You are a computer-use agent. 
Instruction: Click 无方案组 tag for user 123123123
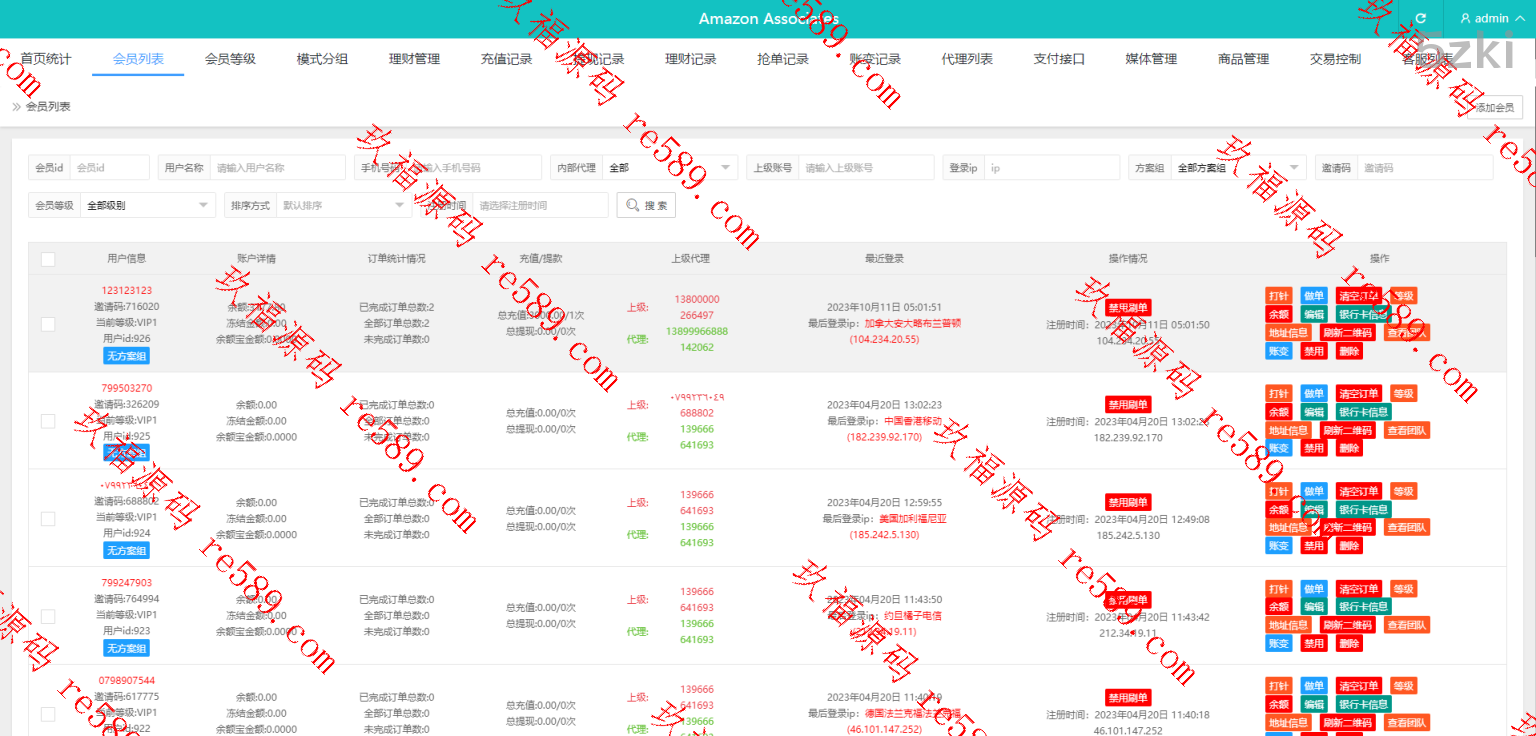(126, 355)
